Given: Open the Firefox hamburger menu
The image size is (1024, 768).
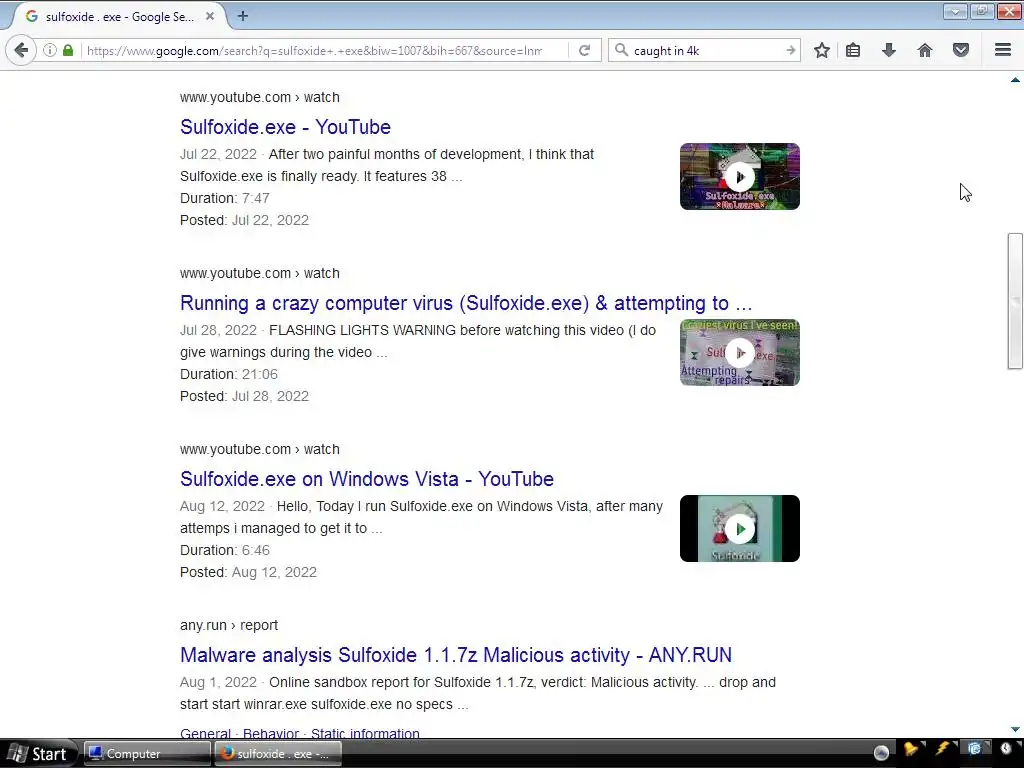Looking at the screenshot, I should click(1003, 50).
